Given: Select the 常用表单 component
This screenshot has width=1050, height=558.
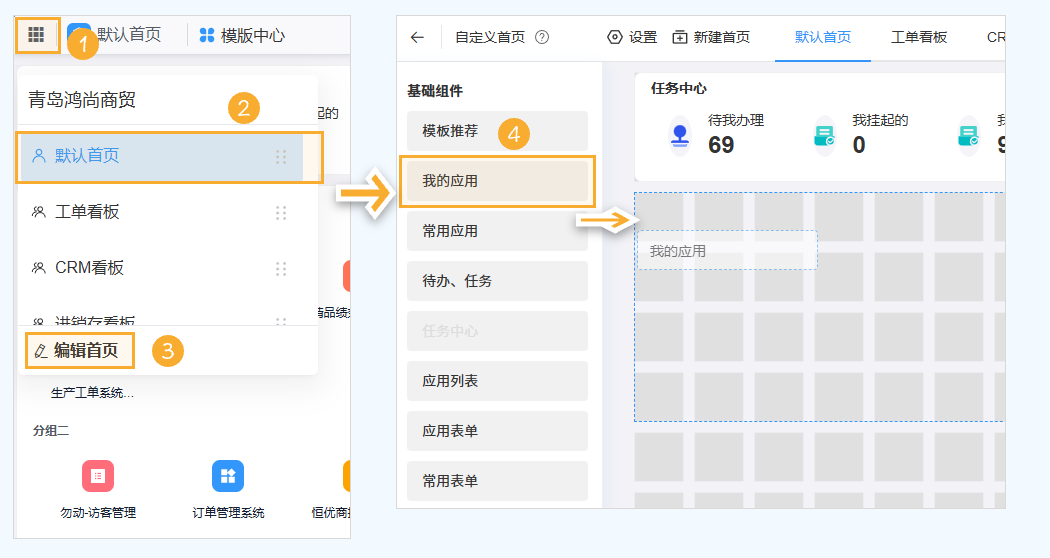Looking at the screenshot, I should pyautogui.click(x=498, y=481).
